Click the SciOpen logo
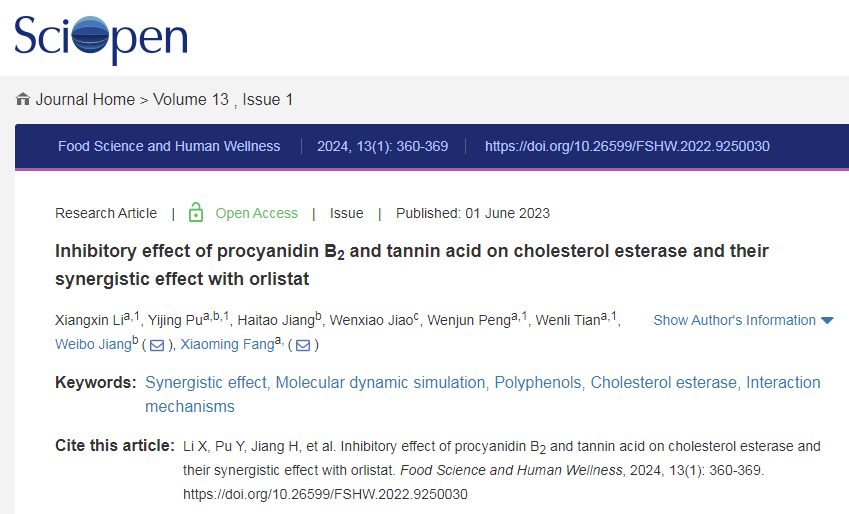This screenshot has width=849, height=514. 100,38
